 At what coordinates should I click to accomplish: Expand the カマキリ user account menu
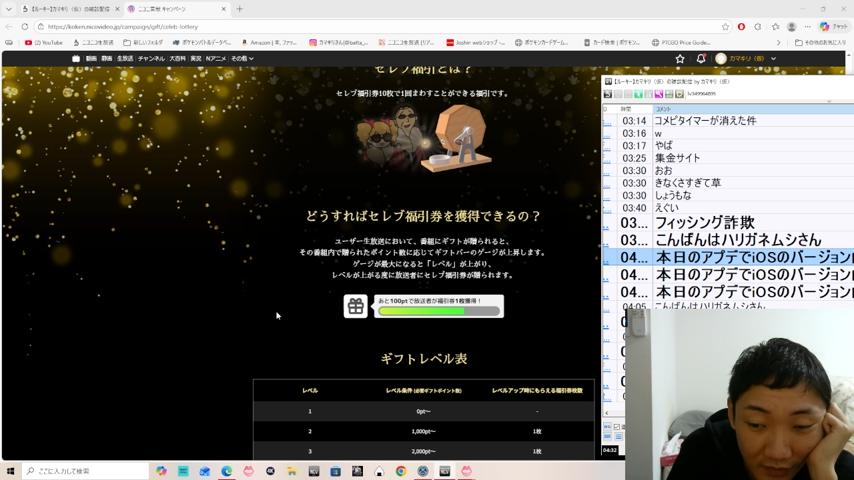point(746,58)
